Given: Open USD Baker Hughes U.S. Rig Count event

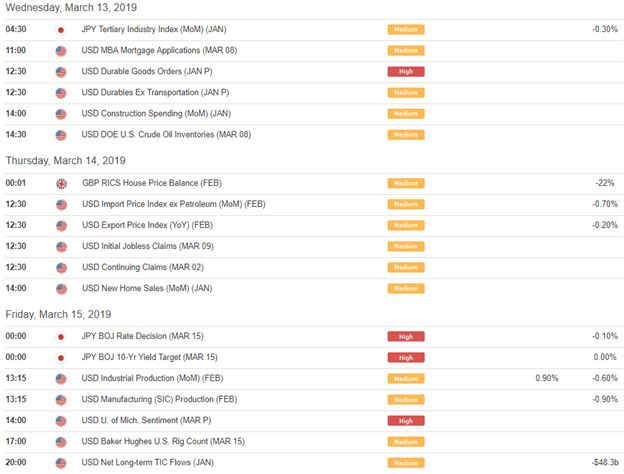Looking at the screenshot, I should 163,441.
